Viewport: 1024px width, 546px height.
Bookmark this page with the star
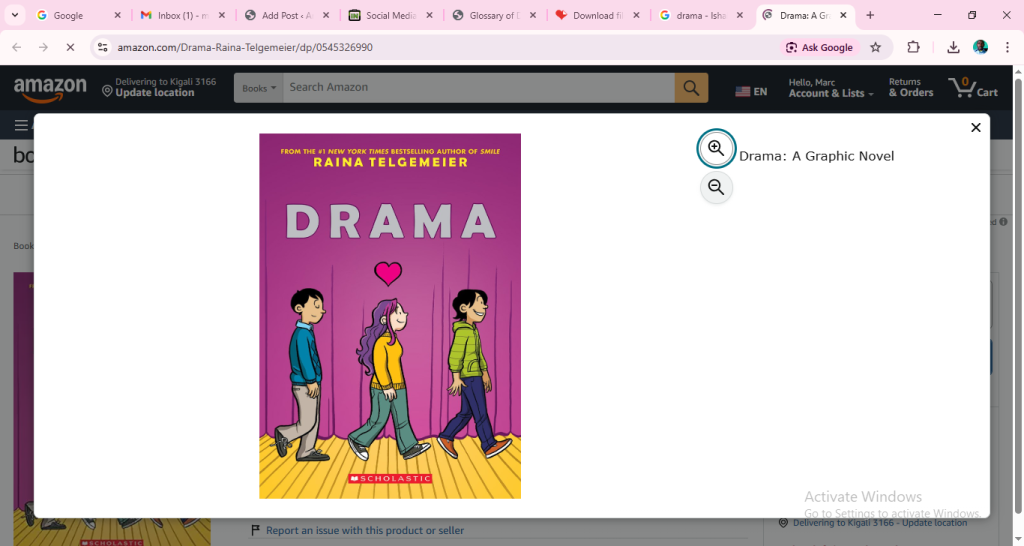(876, 47)
